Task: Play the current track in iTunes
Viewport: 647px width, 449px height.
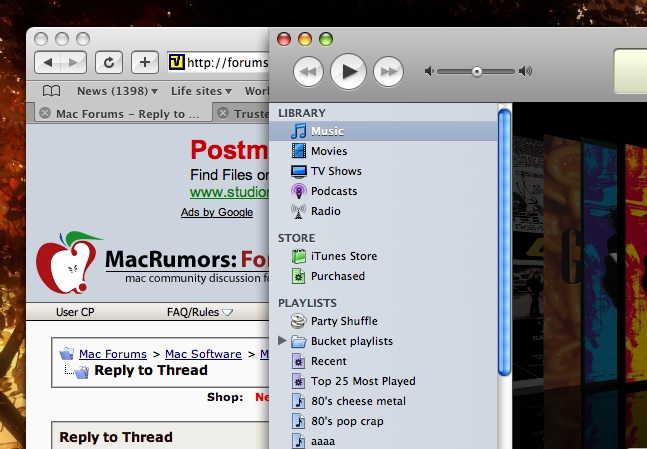Action: pos(348,71)
